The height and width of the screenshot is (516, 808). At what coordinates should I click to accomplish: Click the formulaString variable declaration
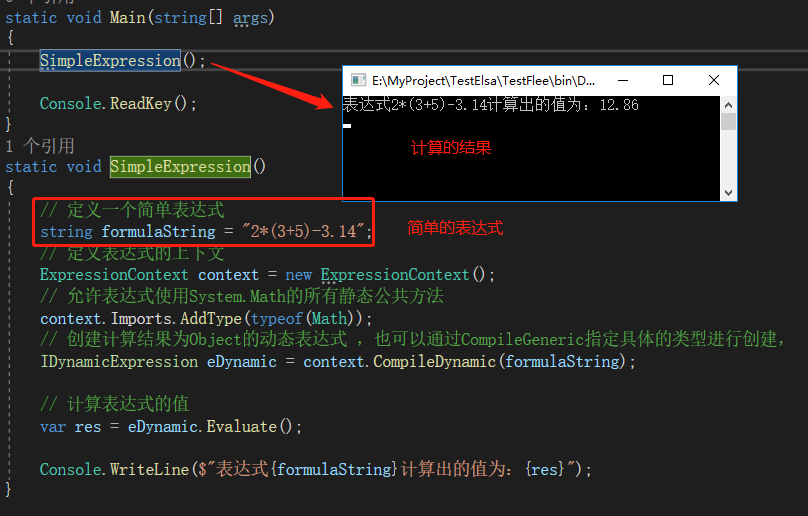(158, 231)
